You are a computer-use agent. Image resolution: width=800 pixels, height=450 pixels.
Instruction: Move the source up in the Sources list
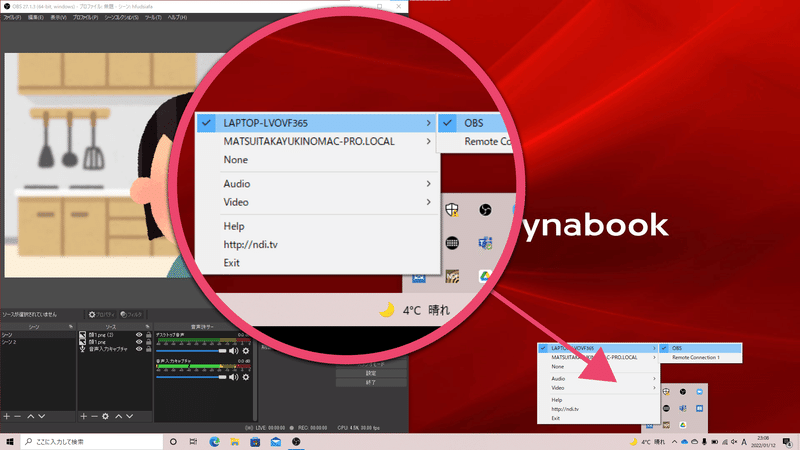(x=118, y=416)
